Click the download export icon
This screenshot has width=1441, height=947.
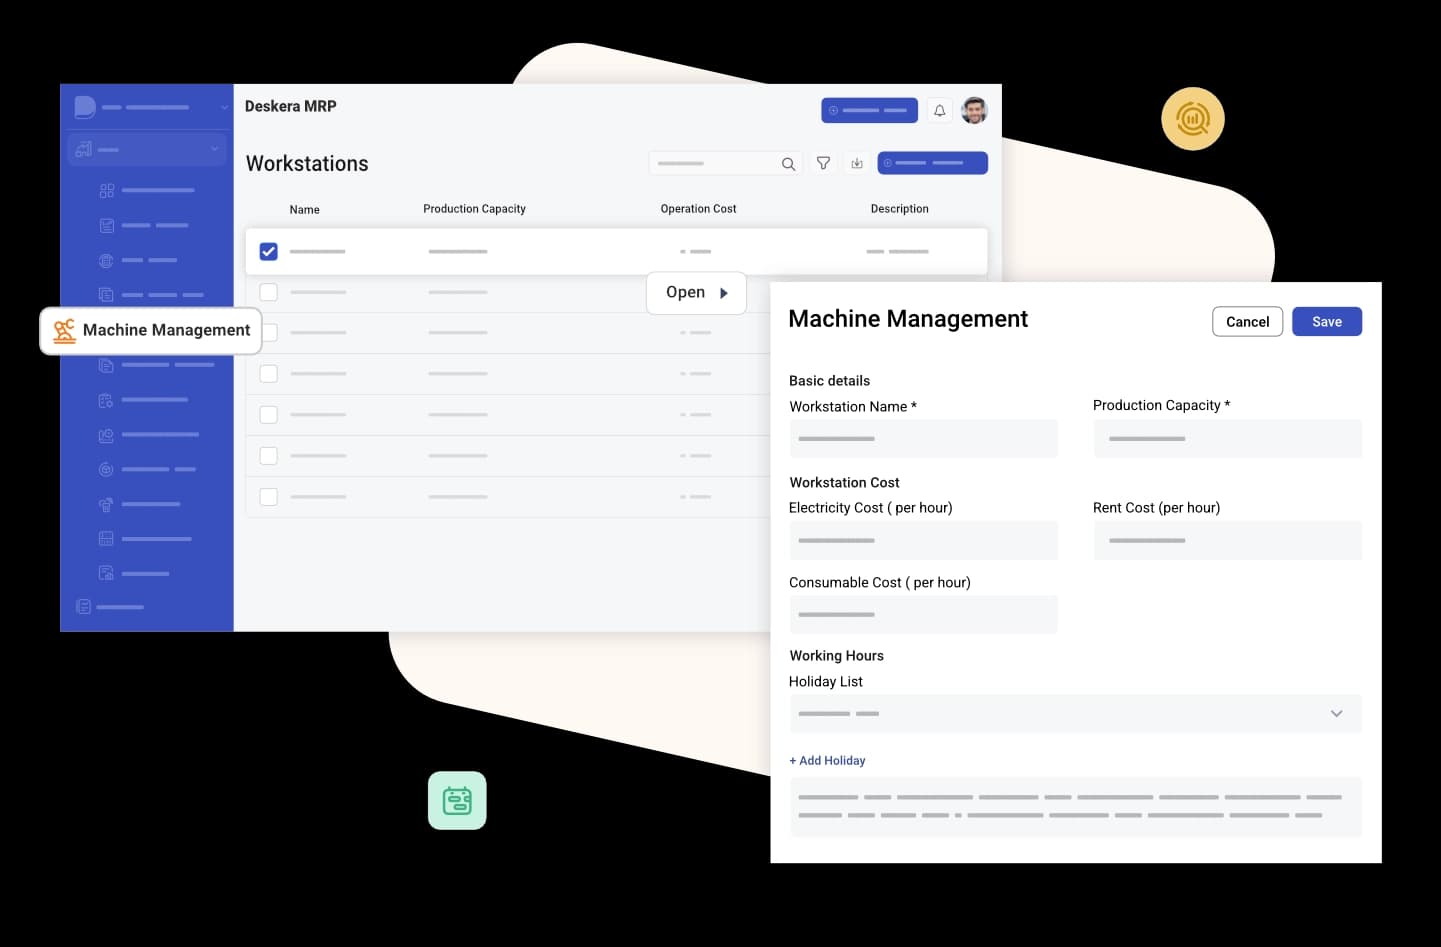857,163
